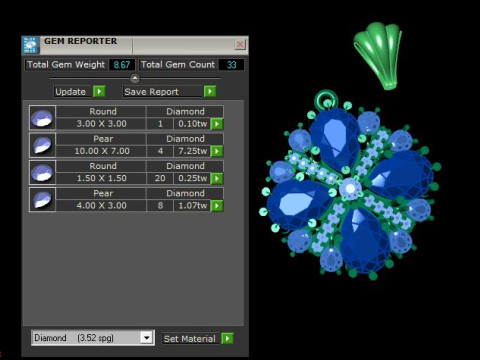Select the Round 1.50 X 1.50 gem thumbnail
480x360 pixels.
42,172
